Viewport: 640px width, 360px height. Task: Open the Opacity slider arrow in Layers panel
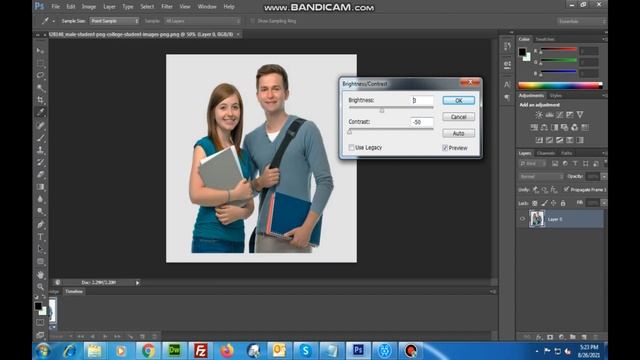click(x=604, y=177)
